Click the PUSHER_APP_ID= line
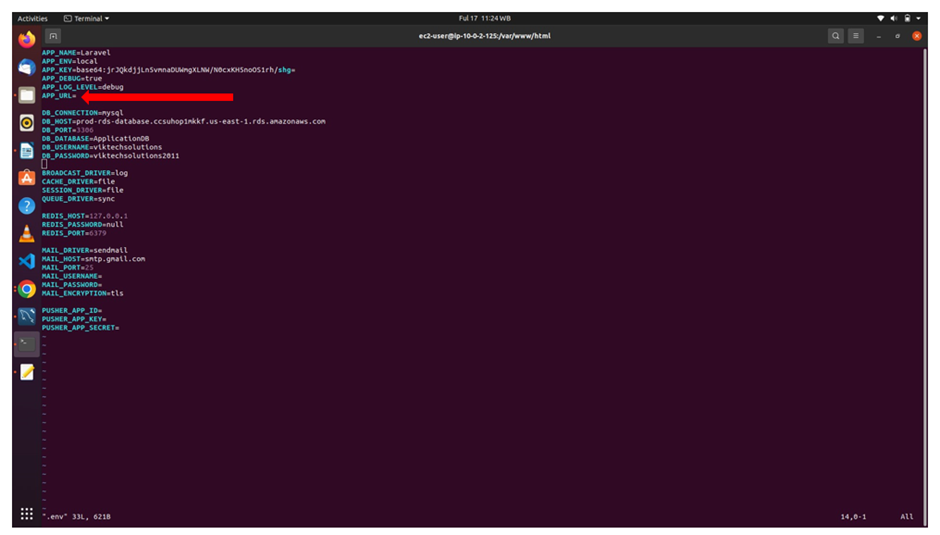This screenshot has height=535, width=940. point(72,311)
